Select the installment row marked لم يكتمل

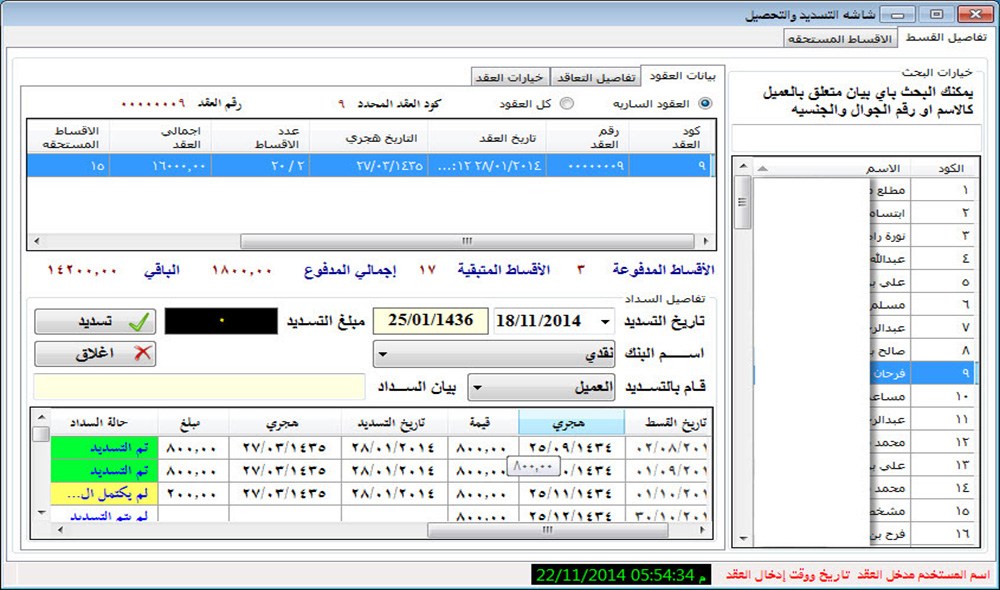click(x=110, y=493)
